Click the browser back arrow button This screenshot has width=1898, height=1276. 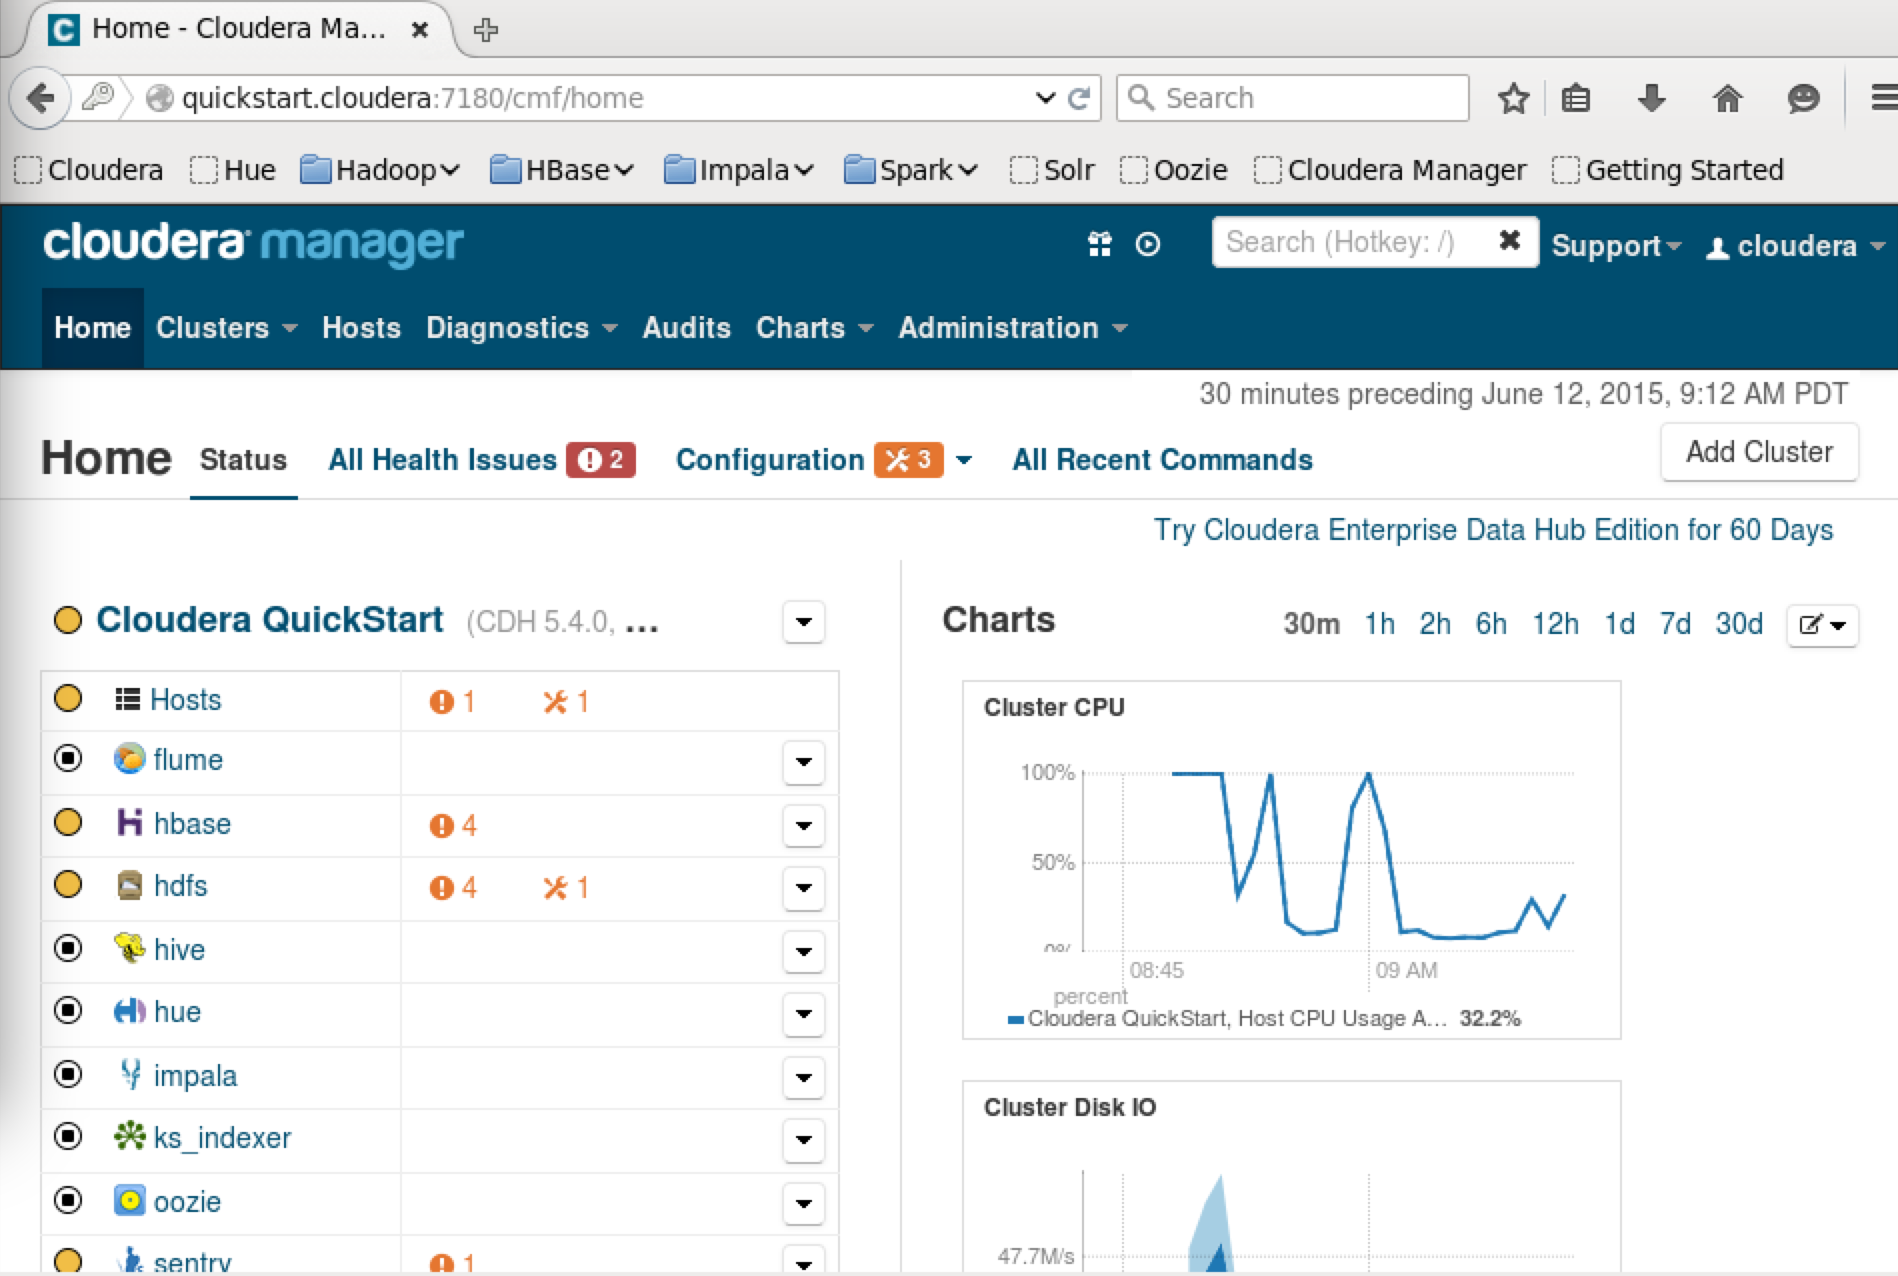(40, 98)
